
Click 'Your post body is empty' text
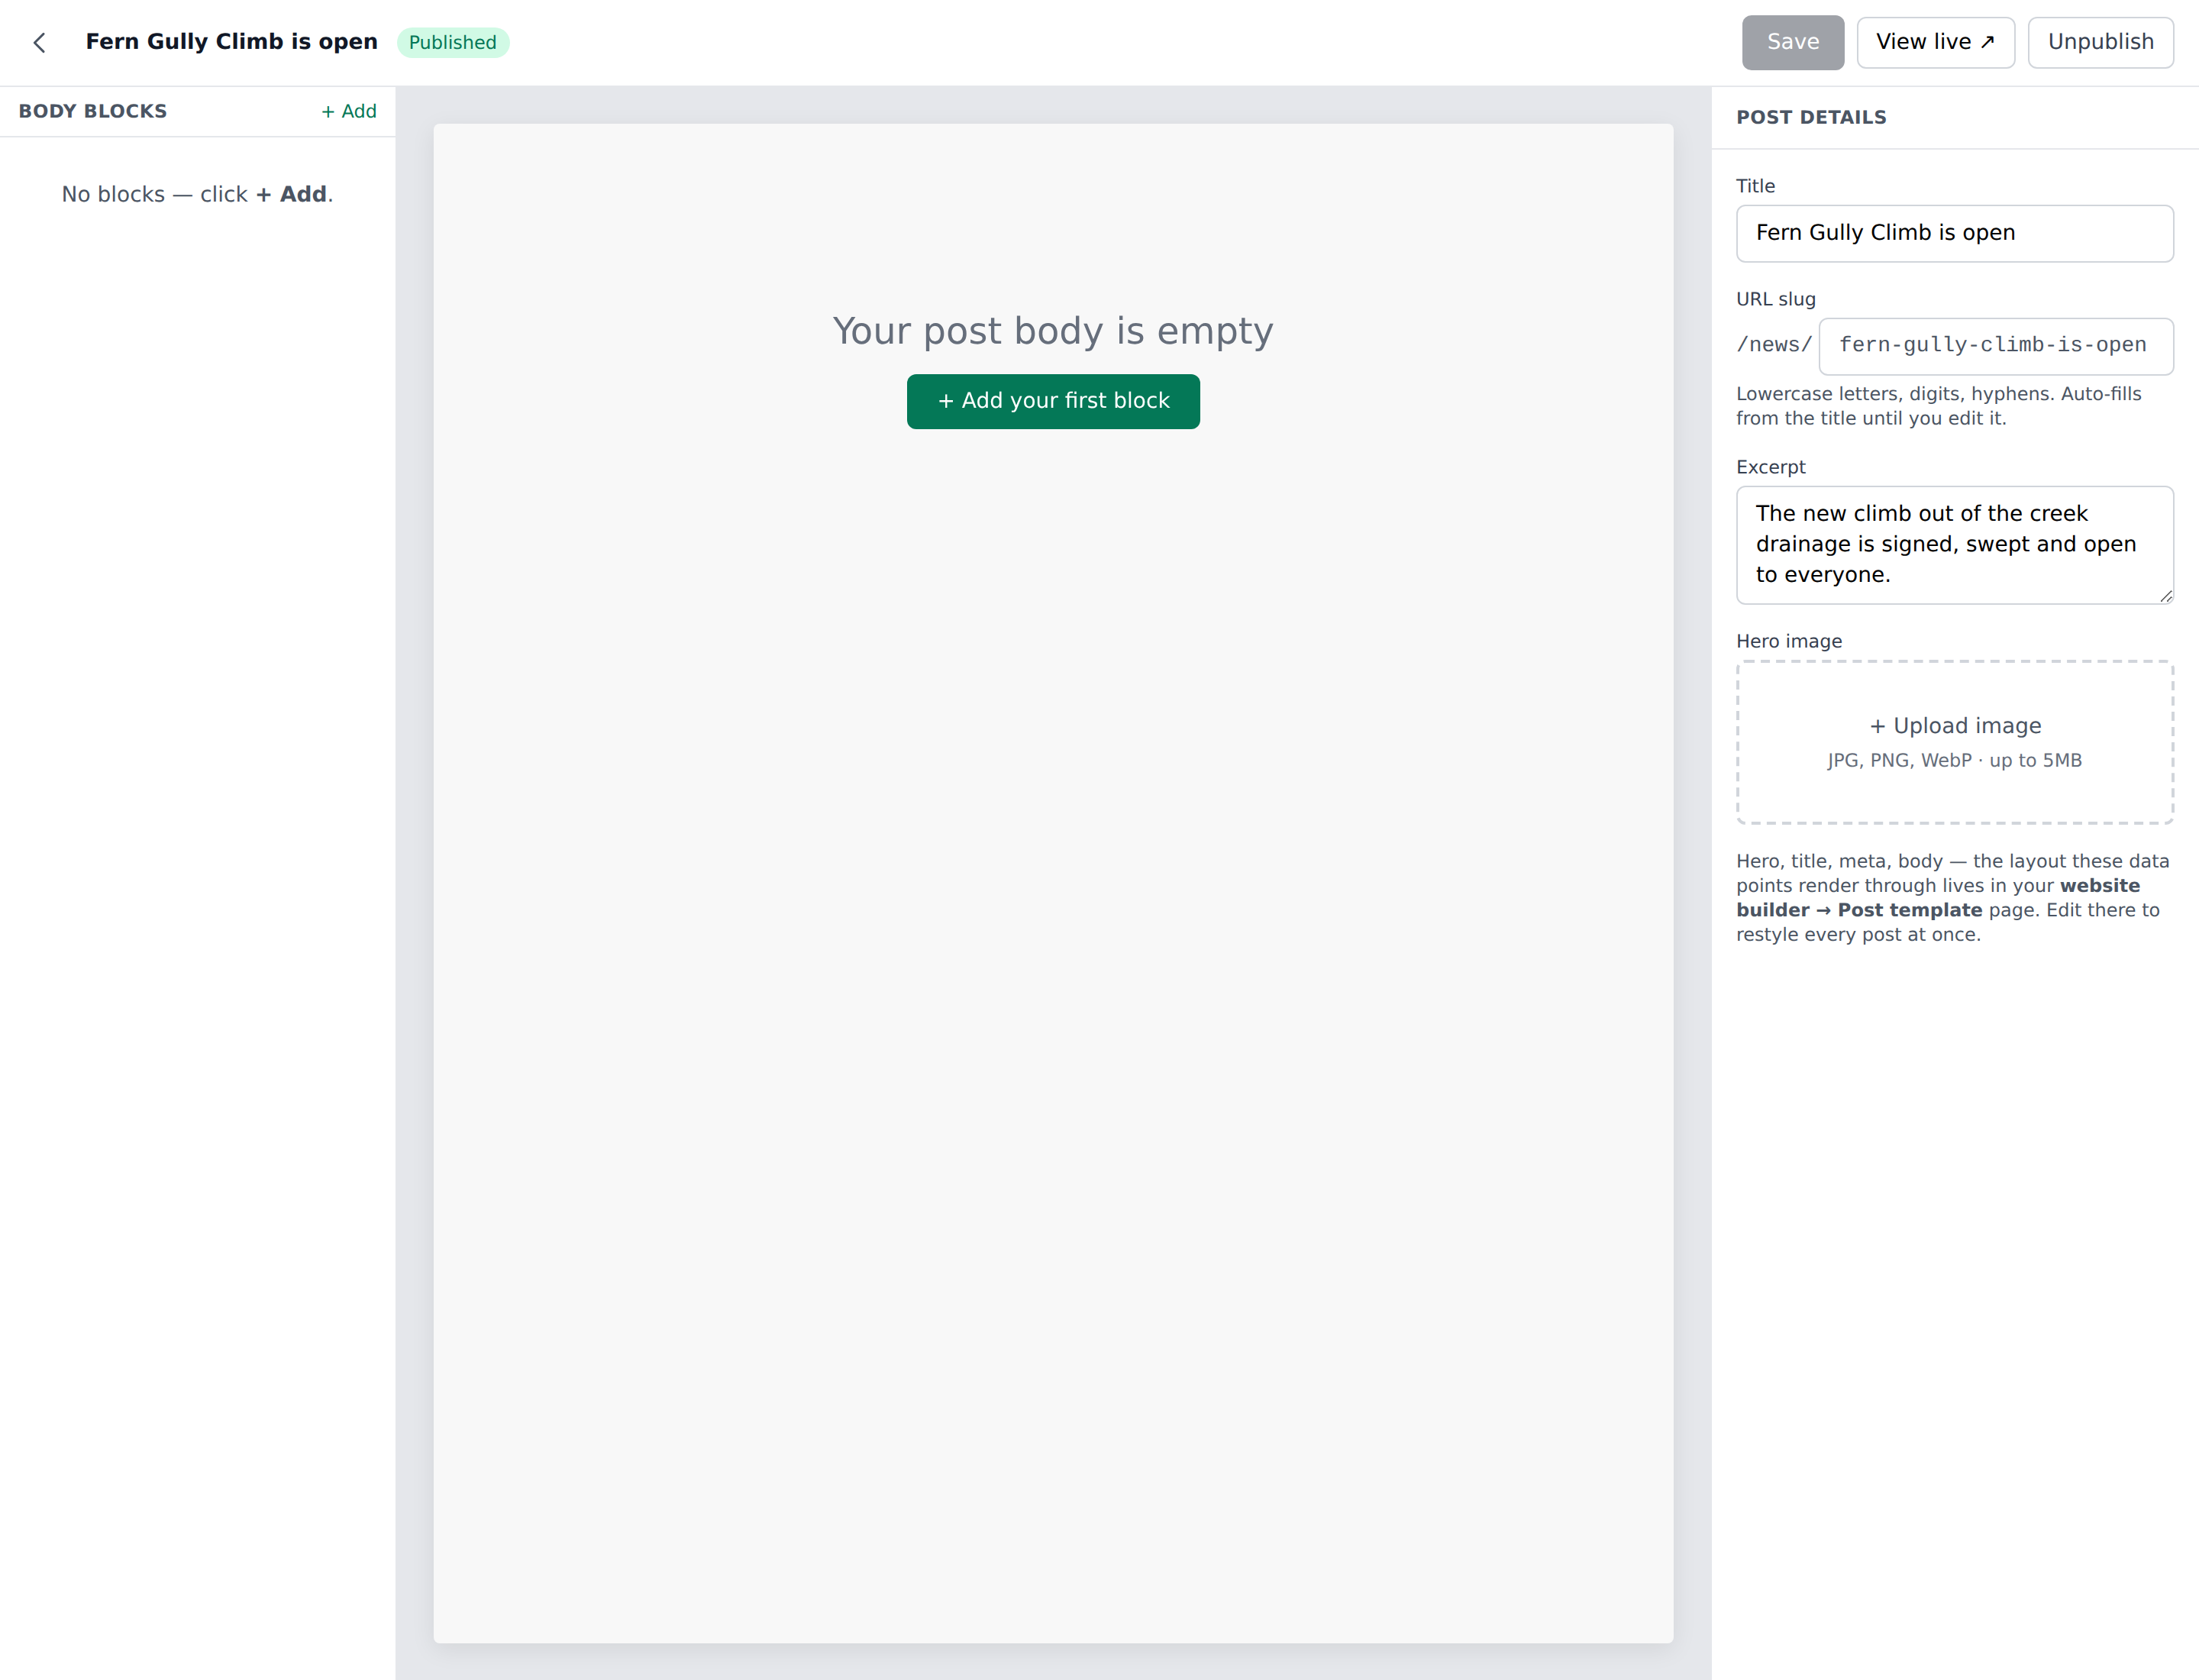pos(1053,331)
